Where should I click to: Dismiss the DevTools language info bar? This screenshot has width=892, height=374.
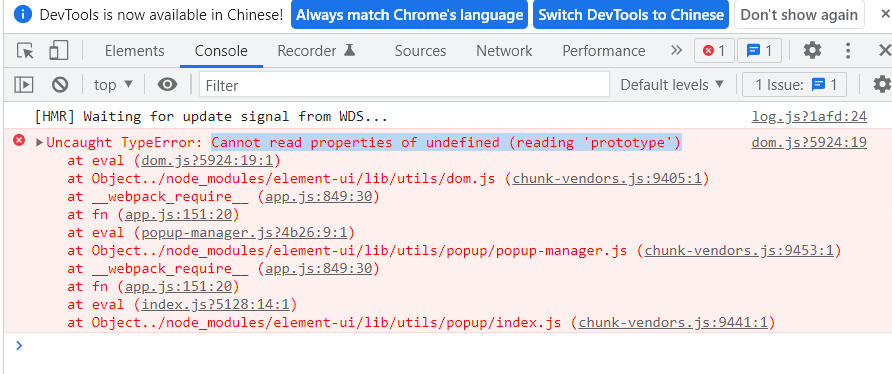884,15
